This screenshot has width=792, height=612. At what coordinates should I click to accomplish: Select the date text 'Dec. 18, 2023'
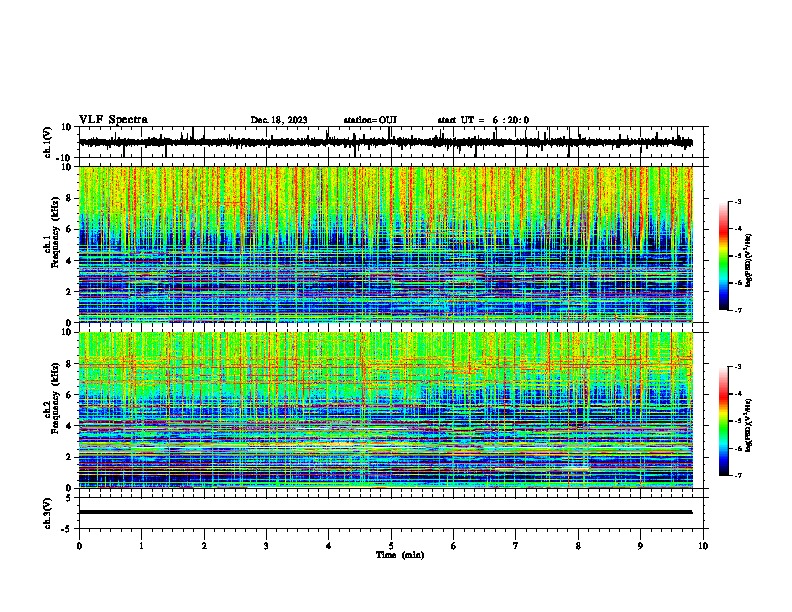click(279, 120)
